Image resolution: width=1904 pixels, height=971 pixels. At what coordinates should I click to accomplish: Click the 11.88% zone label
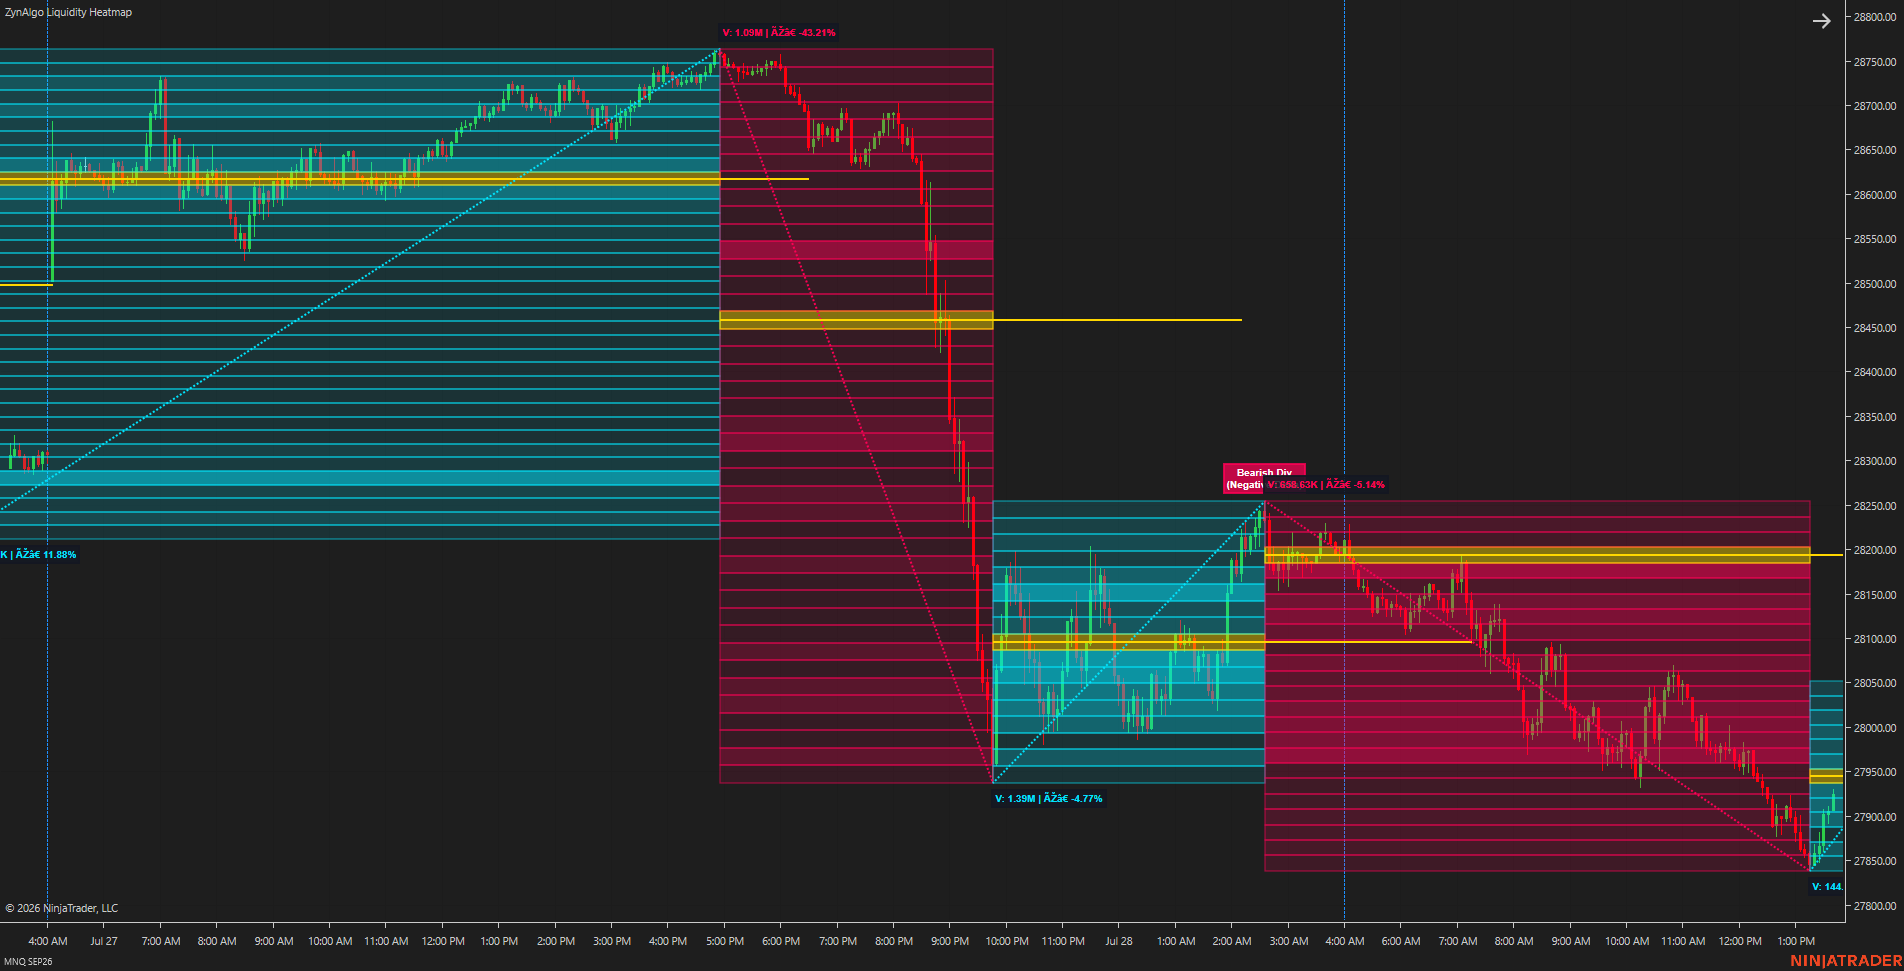tap(39, 555)
